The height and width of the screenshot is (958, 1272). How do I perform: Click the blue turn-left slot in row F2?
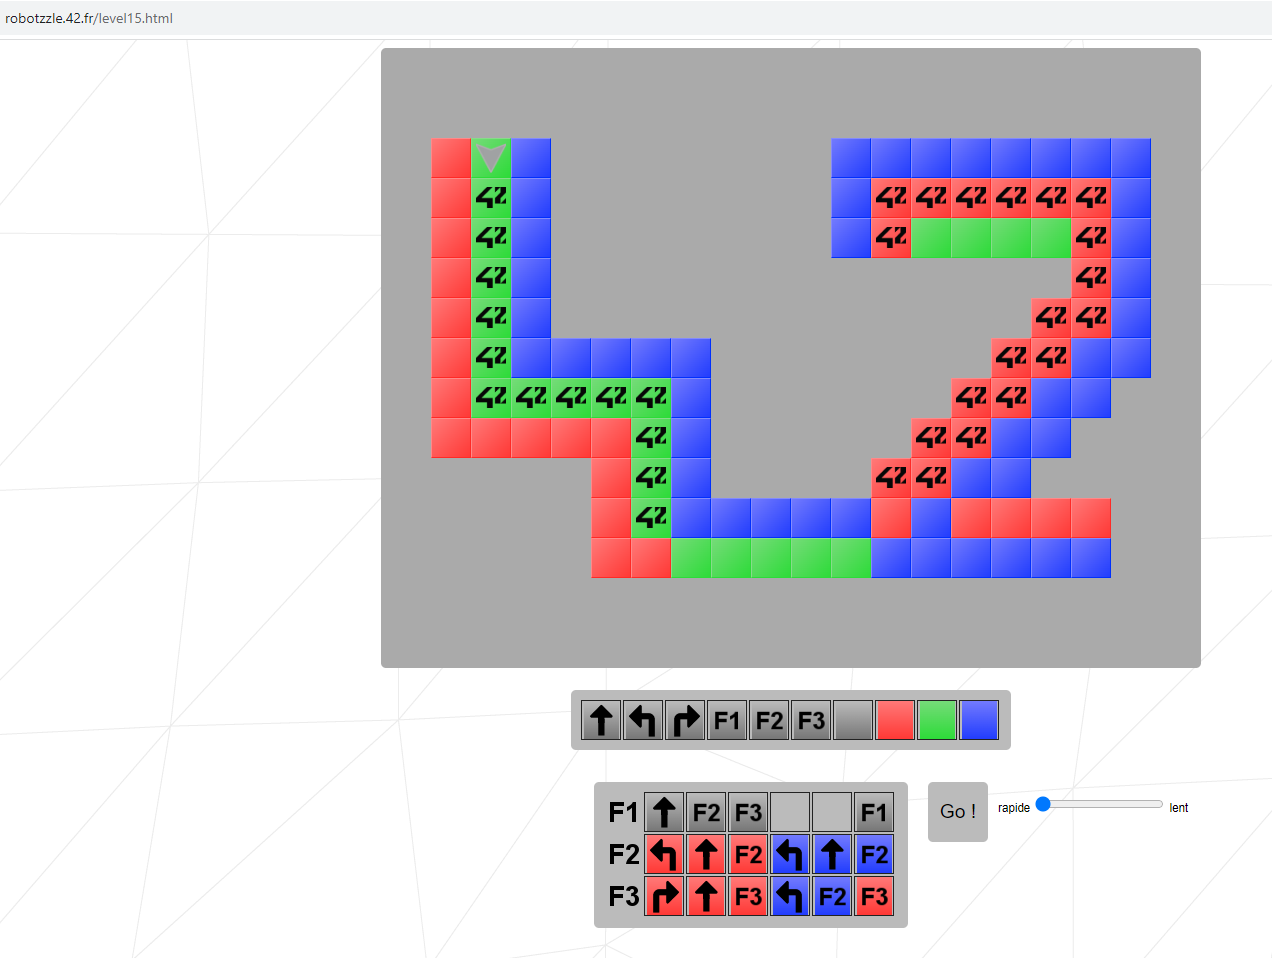tap(790, 854)
